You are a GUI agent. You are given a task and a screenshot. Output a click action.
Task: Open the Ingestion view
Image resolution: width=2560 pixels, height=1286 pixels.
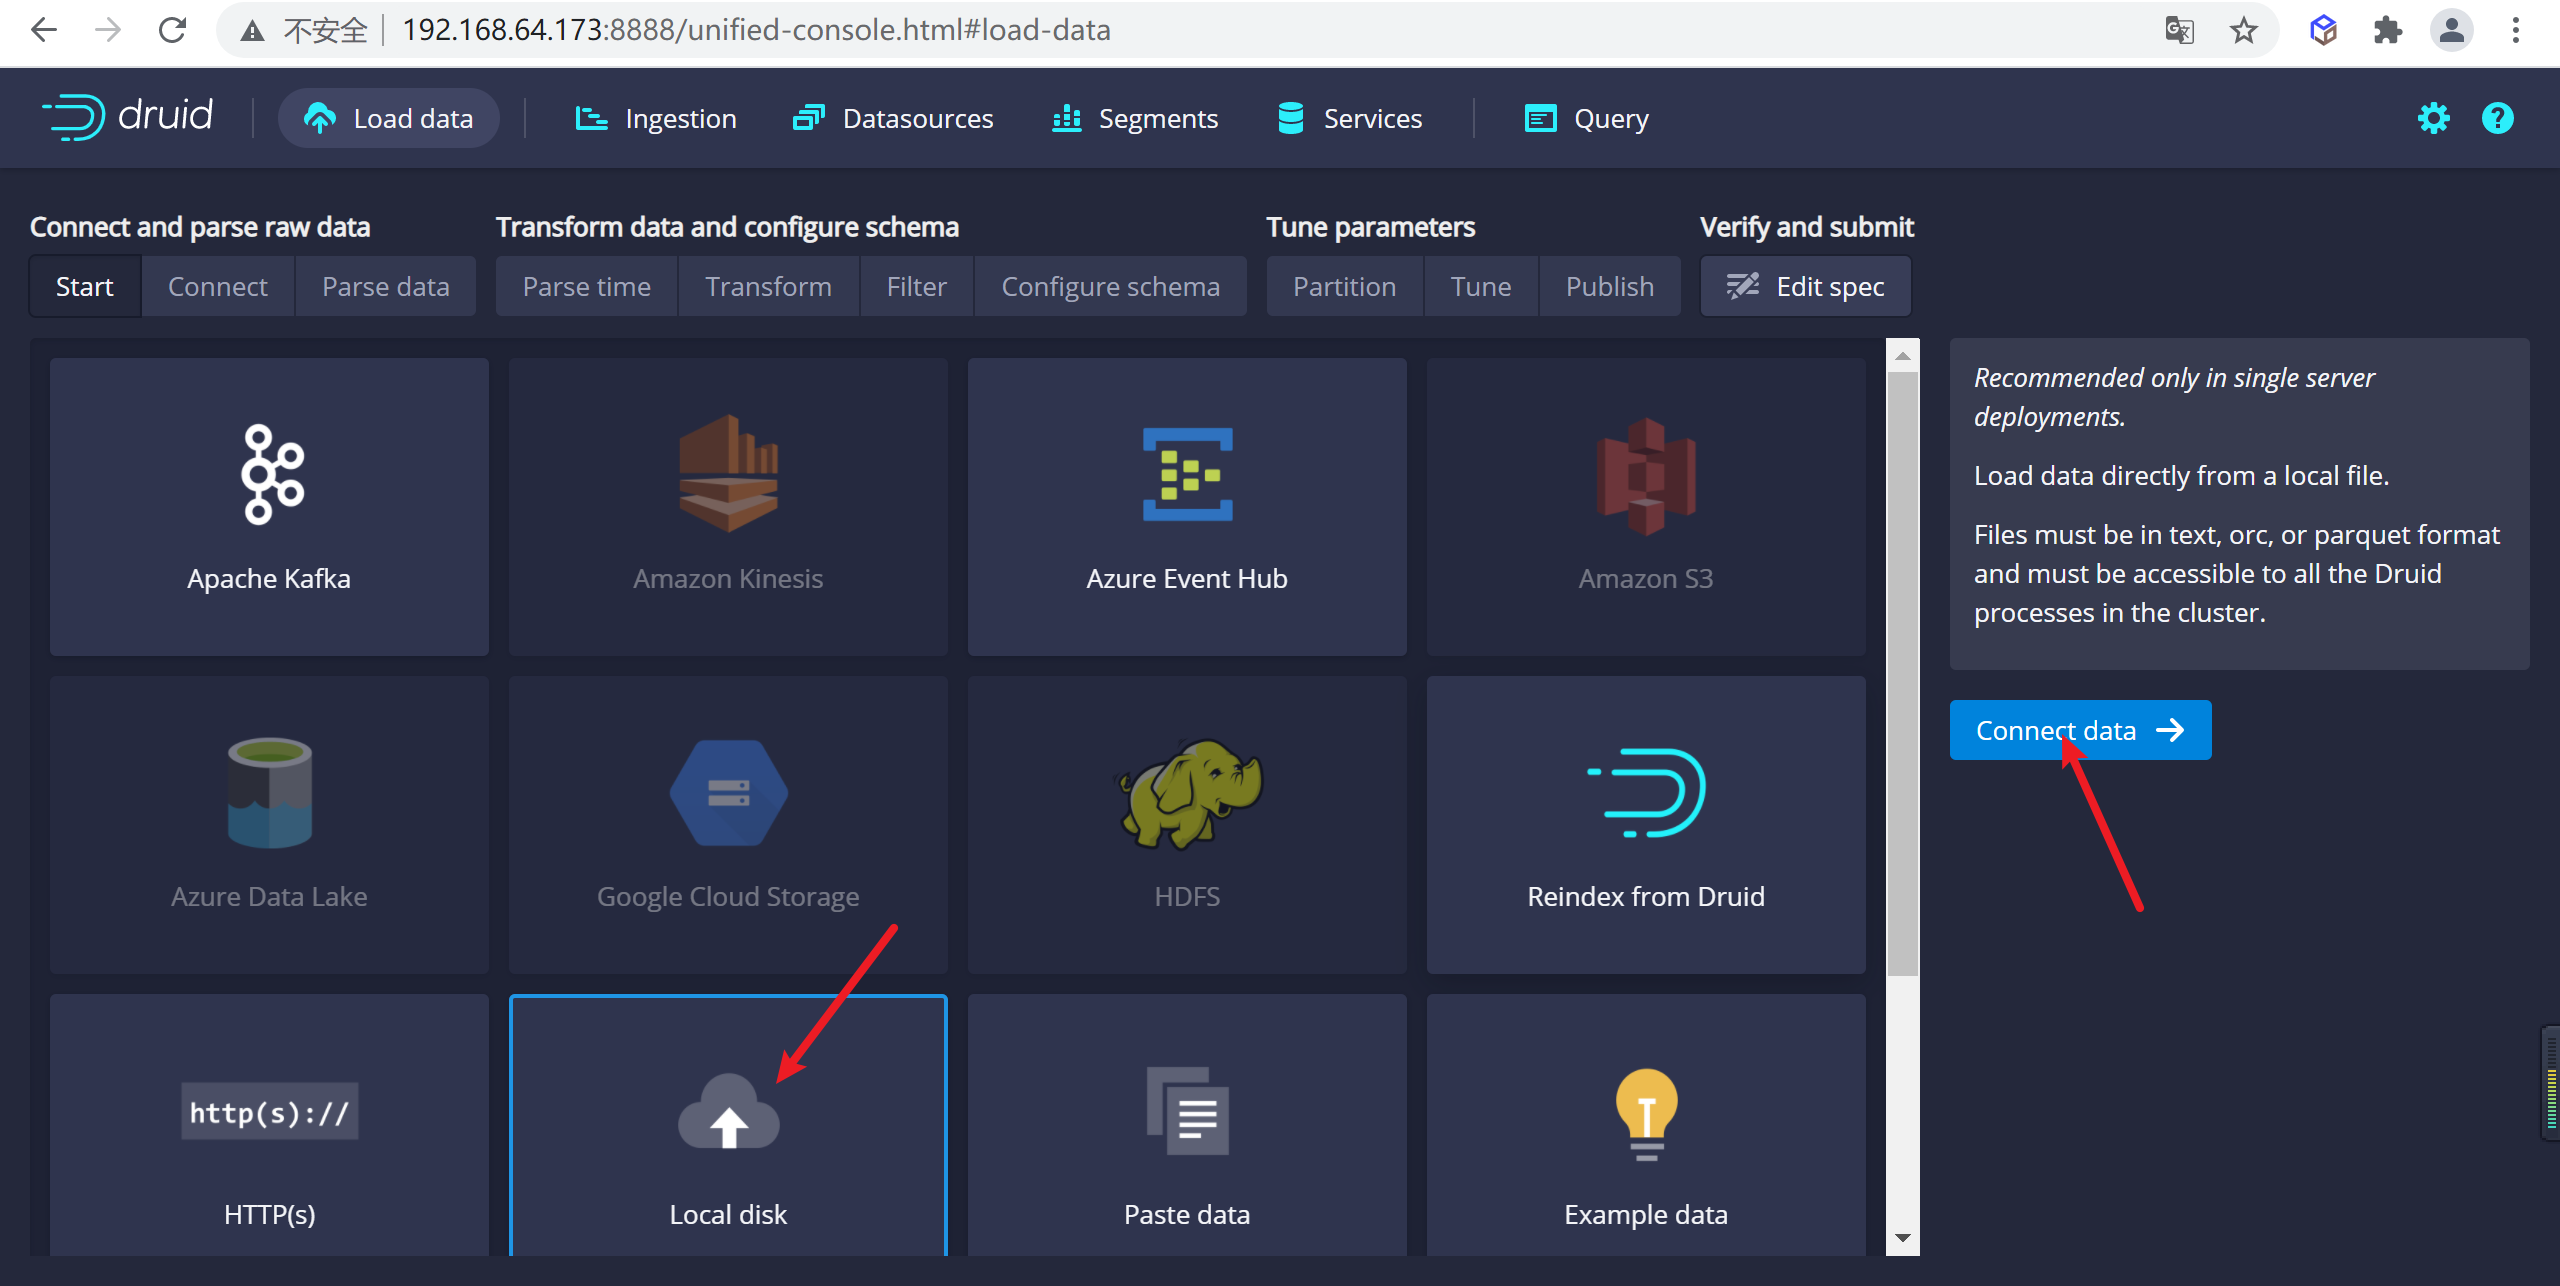[x=656, y=119]
